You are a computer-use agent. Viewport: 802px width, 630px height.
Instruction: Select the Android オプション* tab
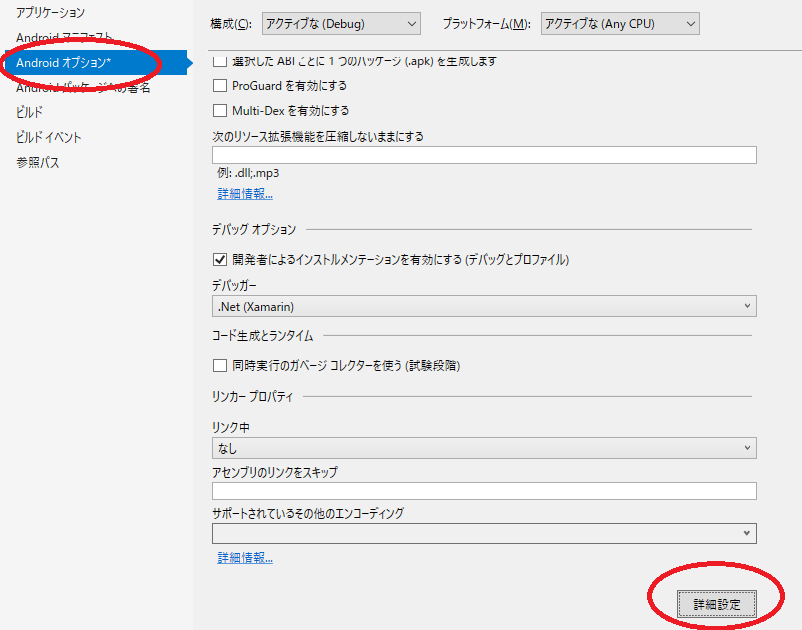(96, 62)
